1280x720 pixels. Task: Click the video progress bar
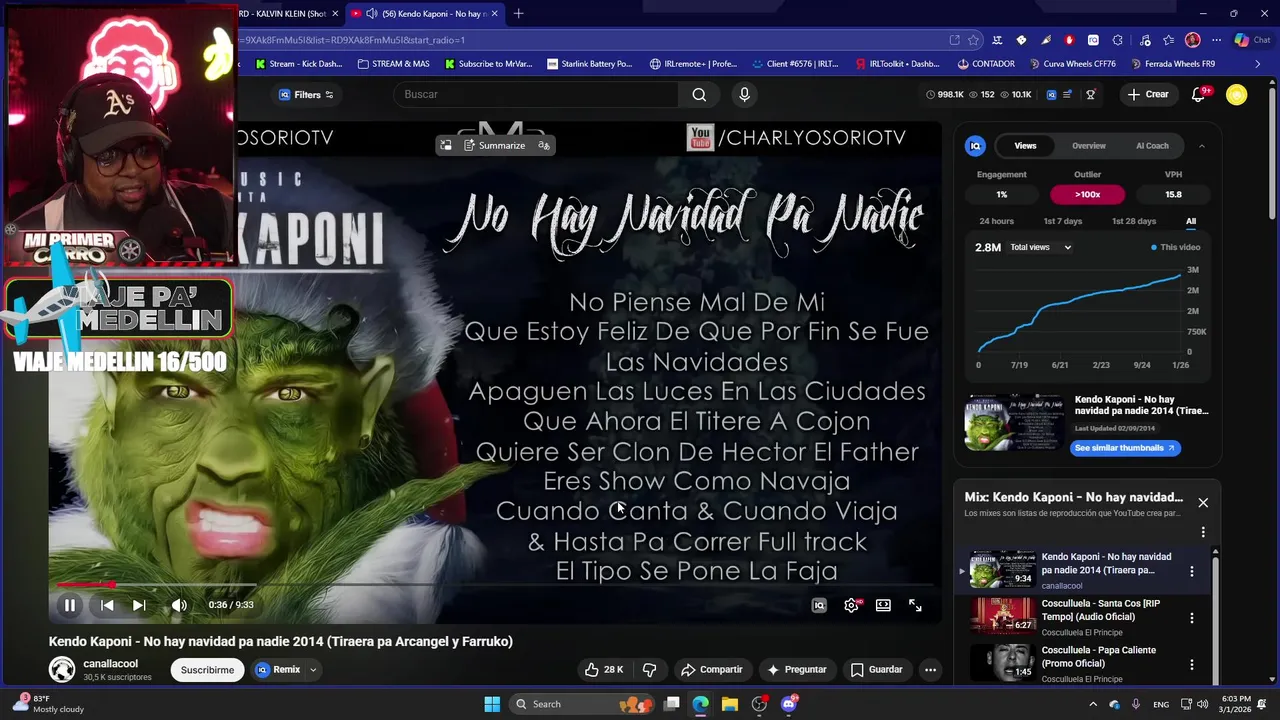pos(495,584)
